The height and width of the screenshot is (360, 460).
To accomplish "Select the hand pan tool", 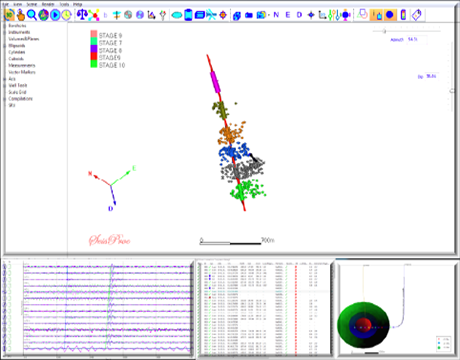I will pyautogui.click(x=21, y=15).
